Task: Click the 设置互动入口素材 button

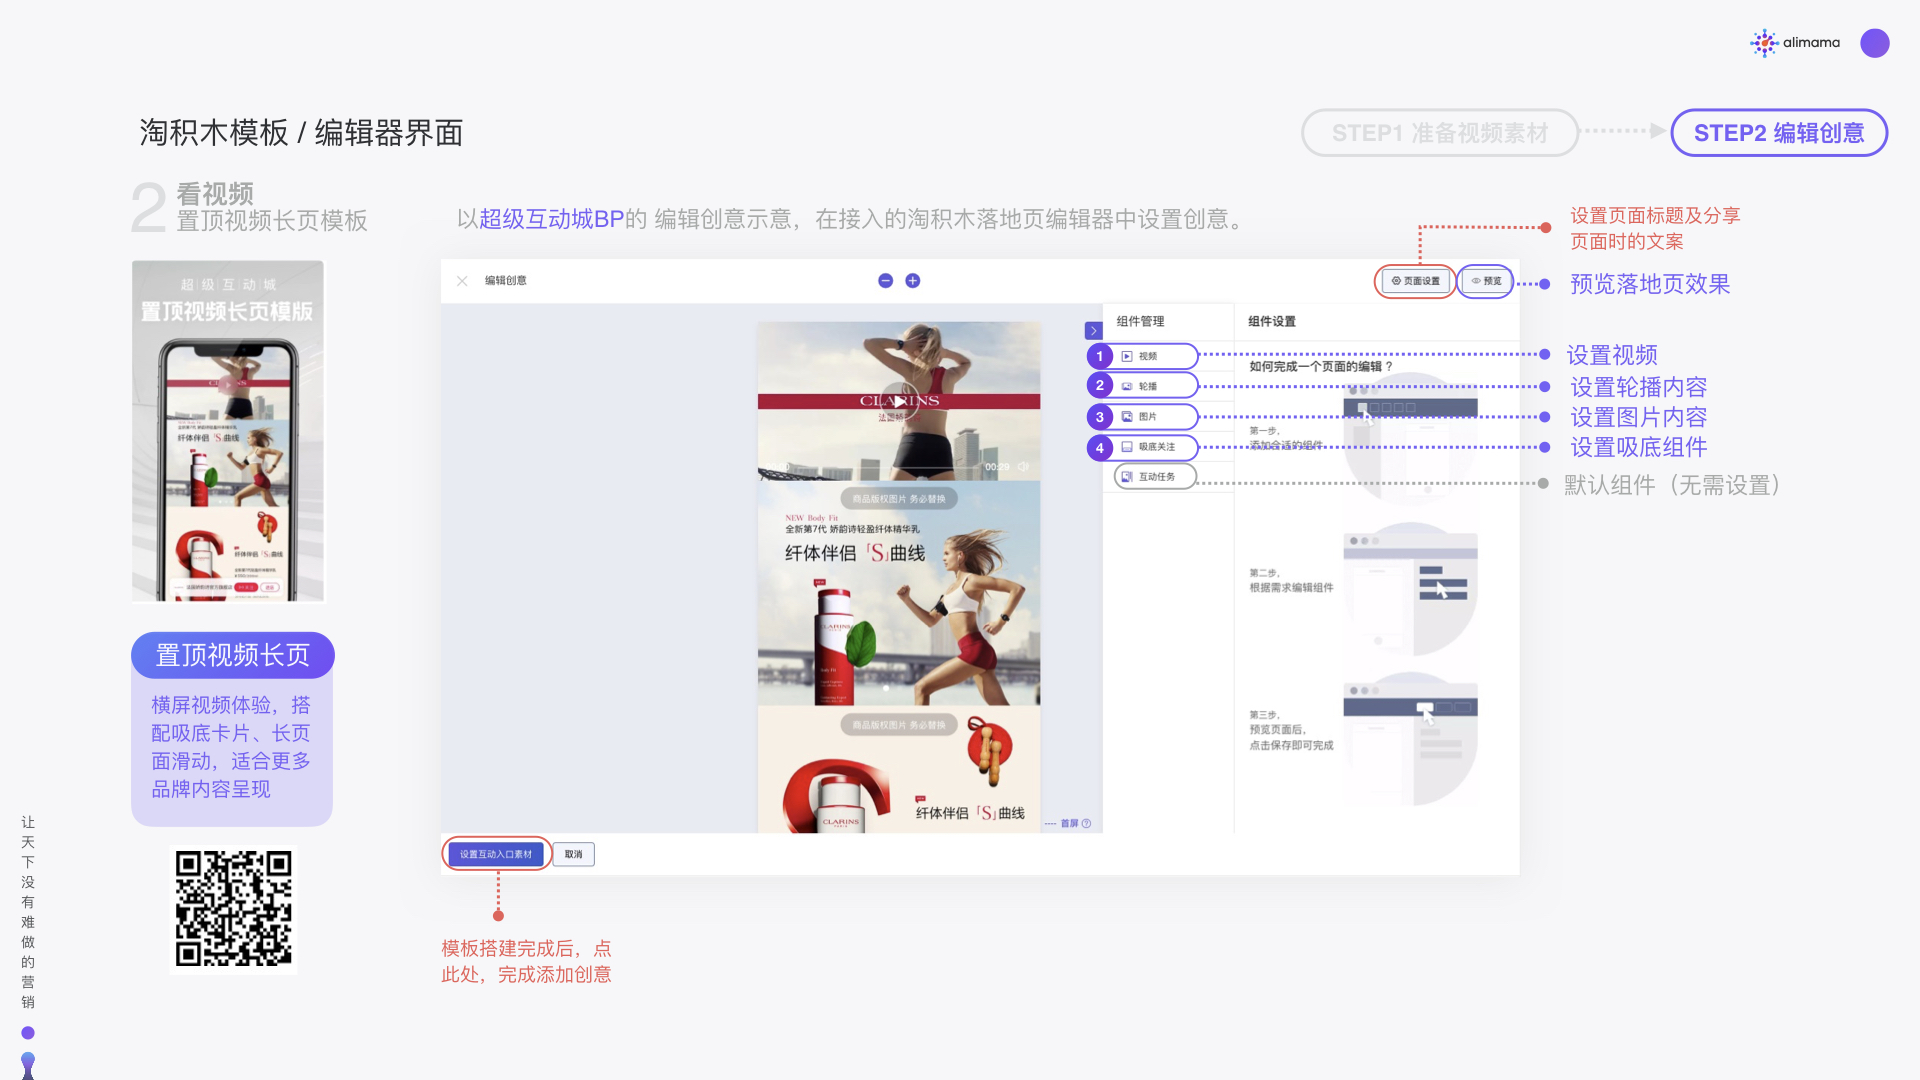Action: coord(496,854)
